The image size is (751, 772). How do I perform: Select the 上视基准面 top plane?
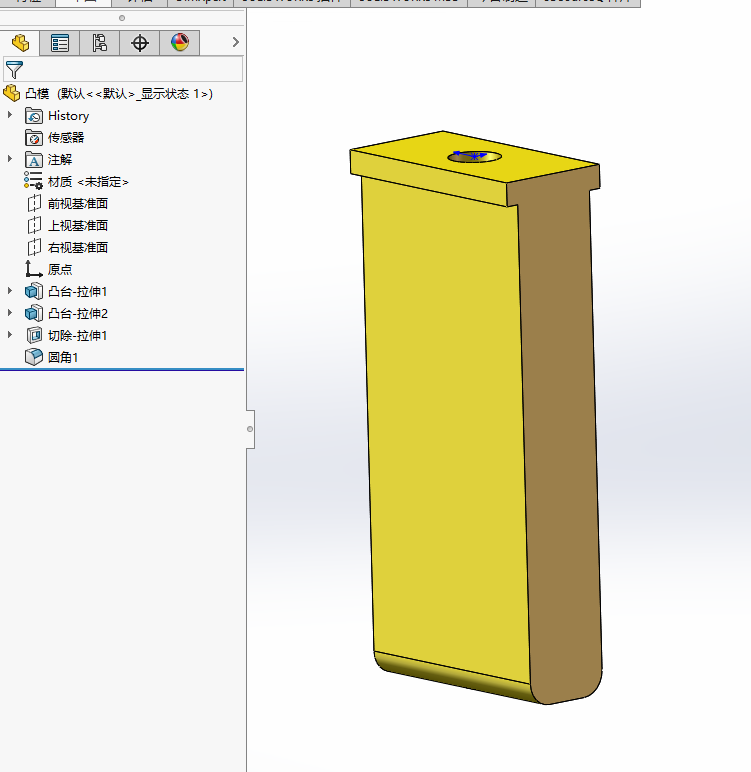[x=78, y=225]
